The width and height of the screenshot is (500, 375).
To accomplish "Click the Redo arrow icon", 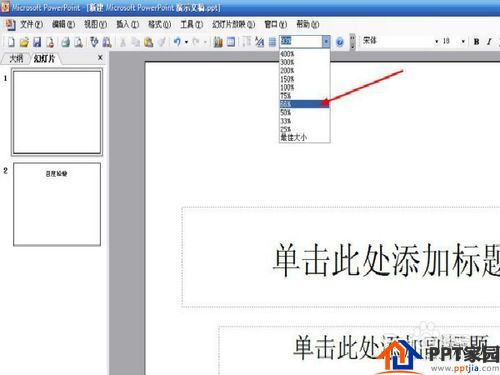I will [196, 42].
